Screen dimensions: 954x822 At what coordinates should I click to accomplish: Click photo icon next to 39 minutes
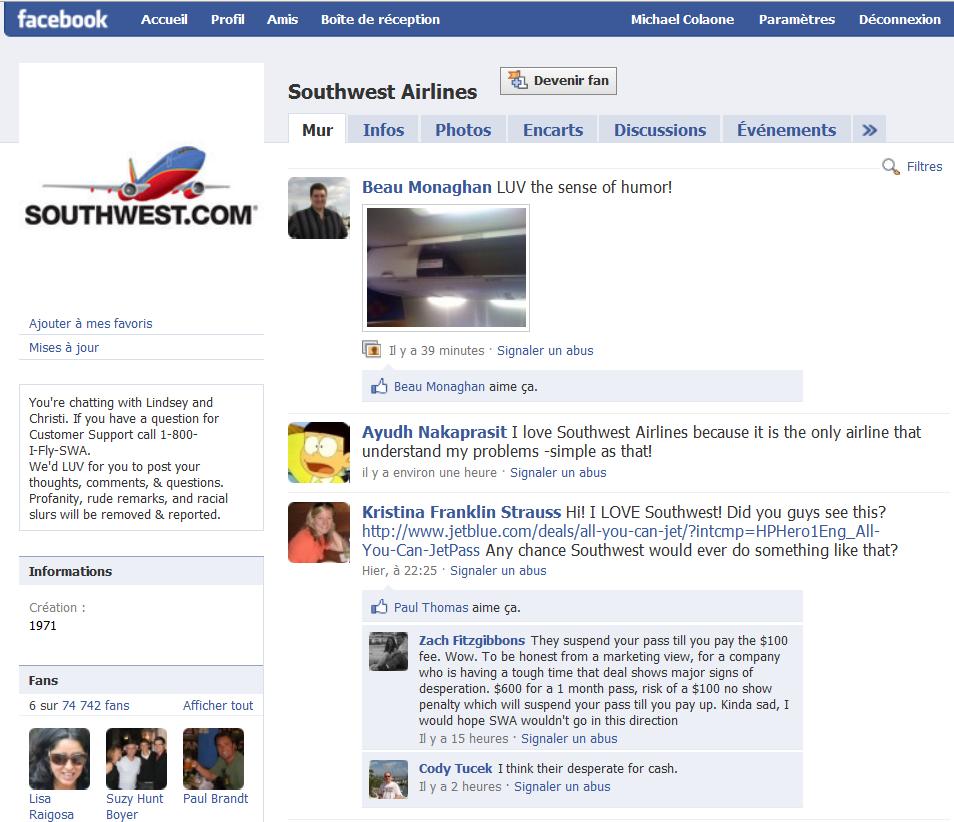tap(371, 349)
